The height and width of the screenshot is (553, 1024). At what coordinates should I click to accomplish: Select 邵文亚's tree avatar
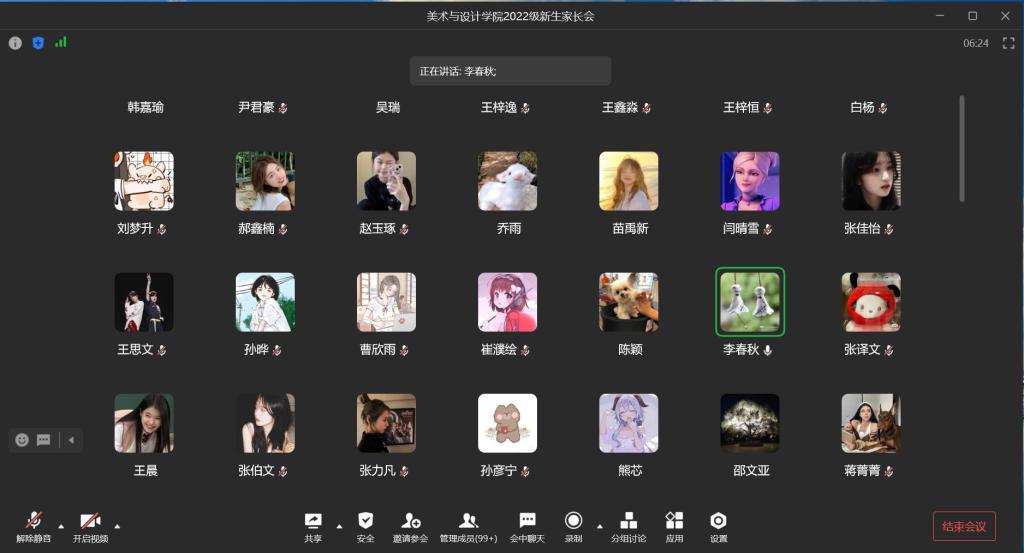[x=750, y=423]
